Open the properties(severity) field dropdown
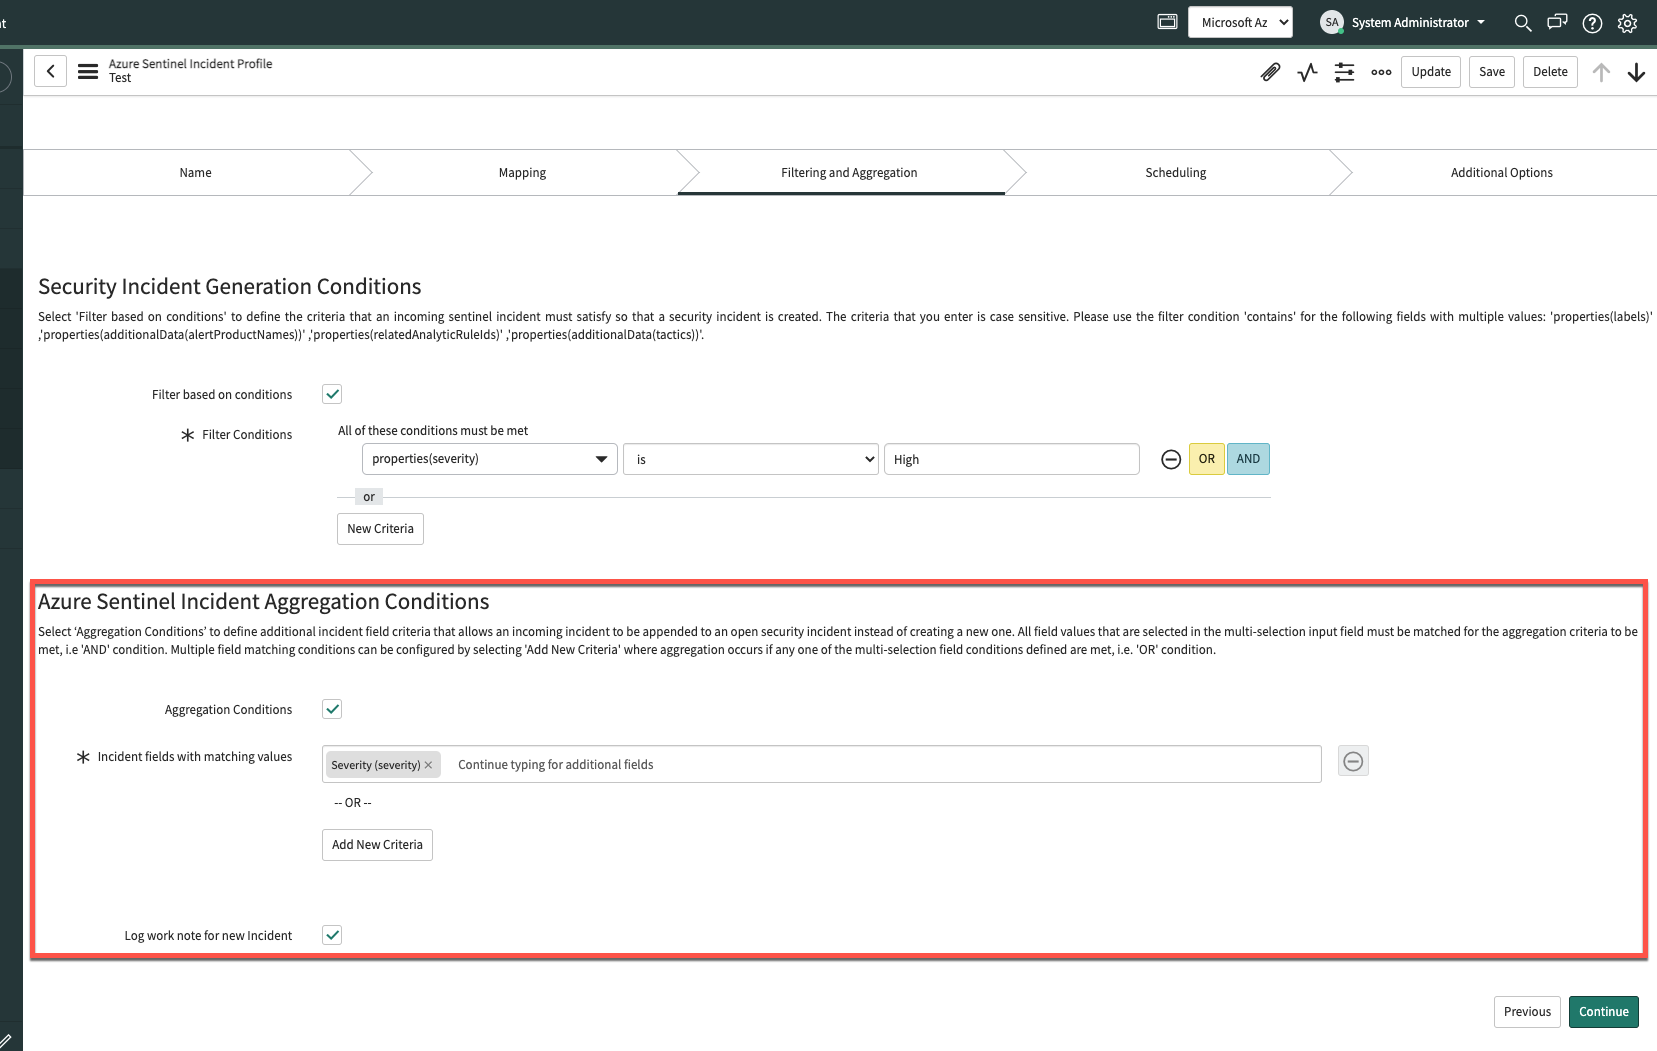 pos(489,459)
